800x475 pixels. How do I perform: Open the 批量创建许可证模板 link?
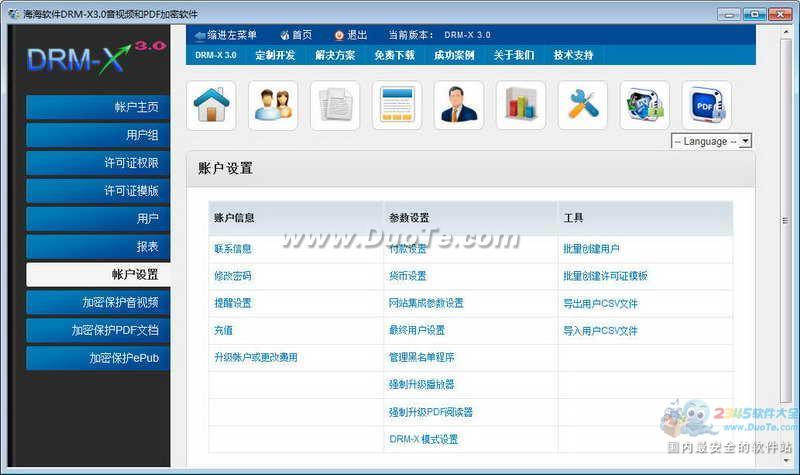point(605,276)
